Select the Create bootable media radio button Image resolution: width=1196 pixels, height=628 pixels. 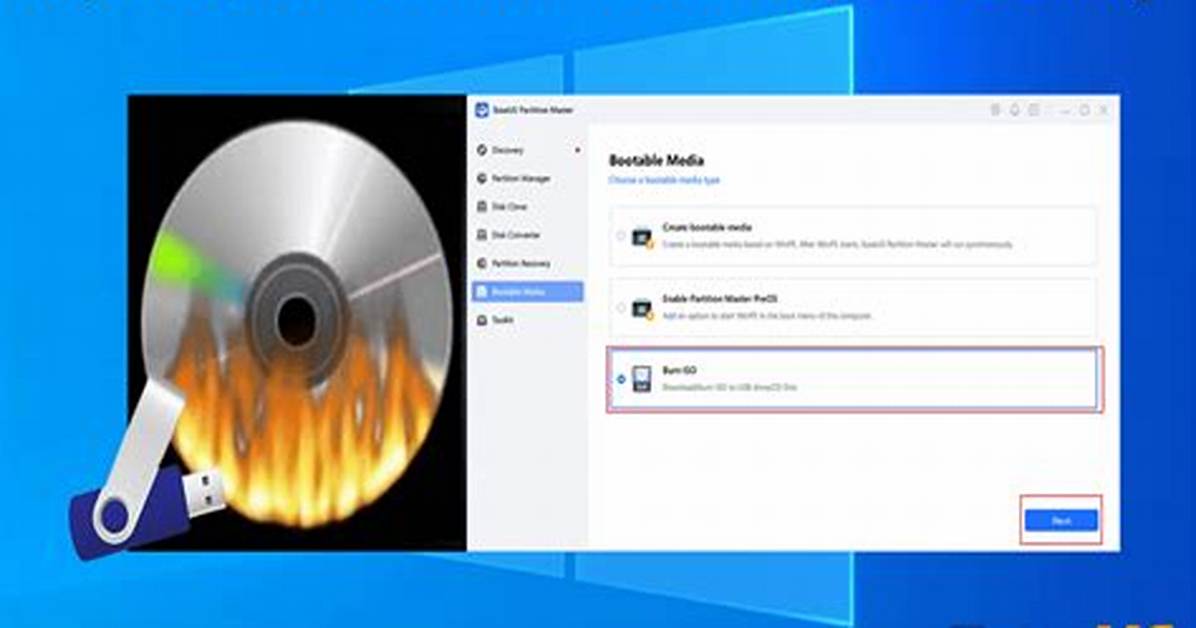coord(621,236)
